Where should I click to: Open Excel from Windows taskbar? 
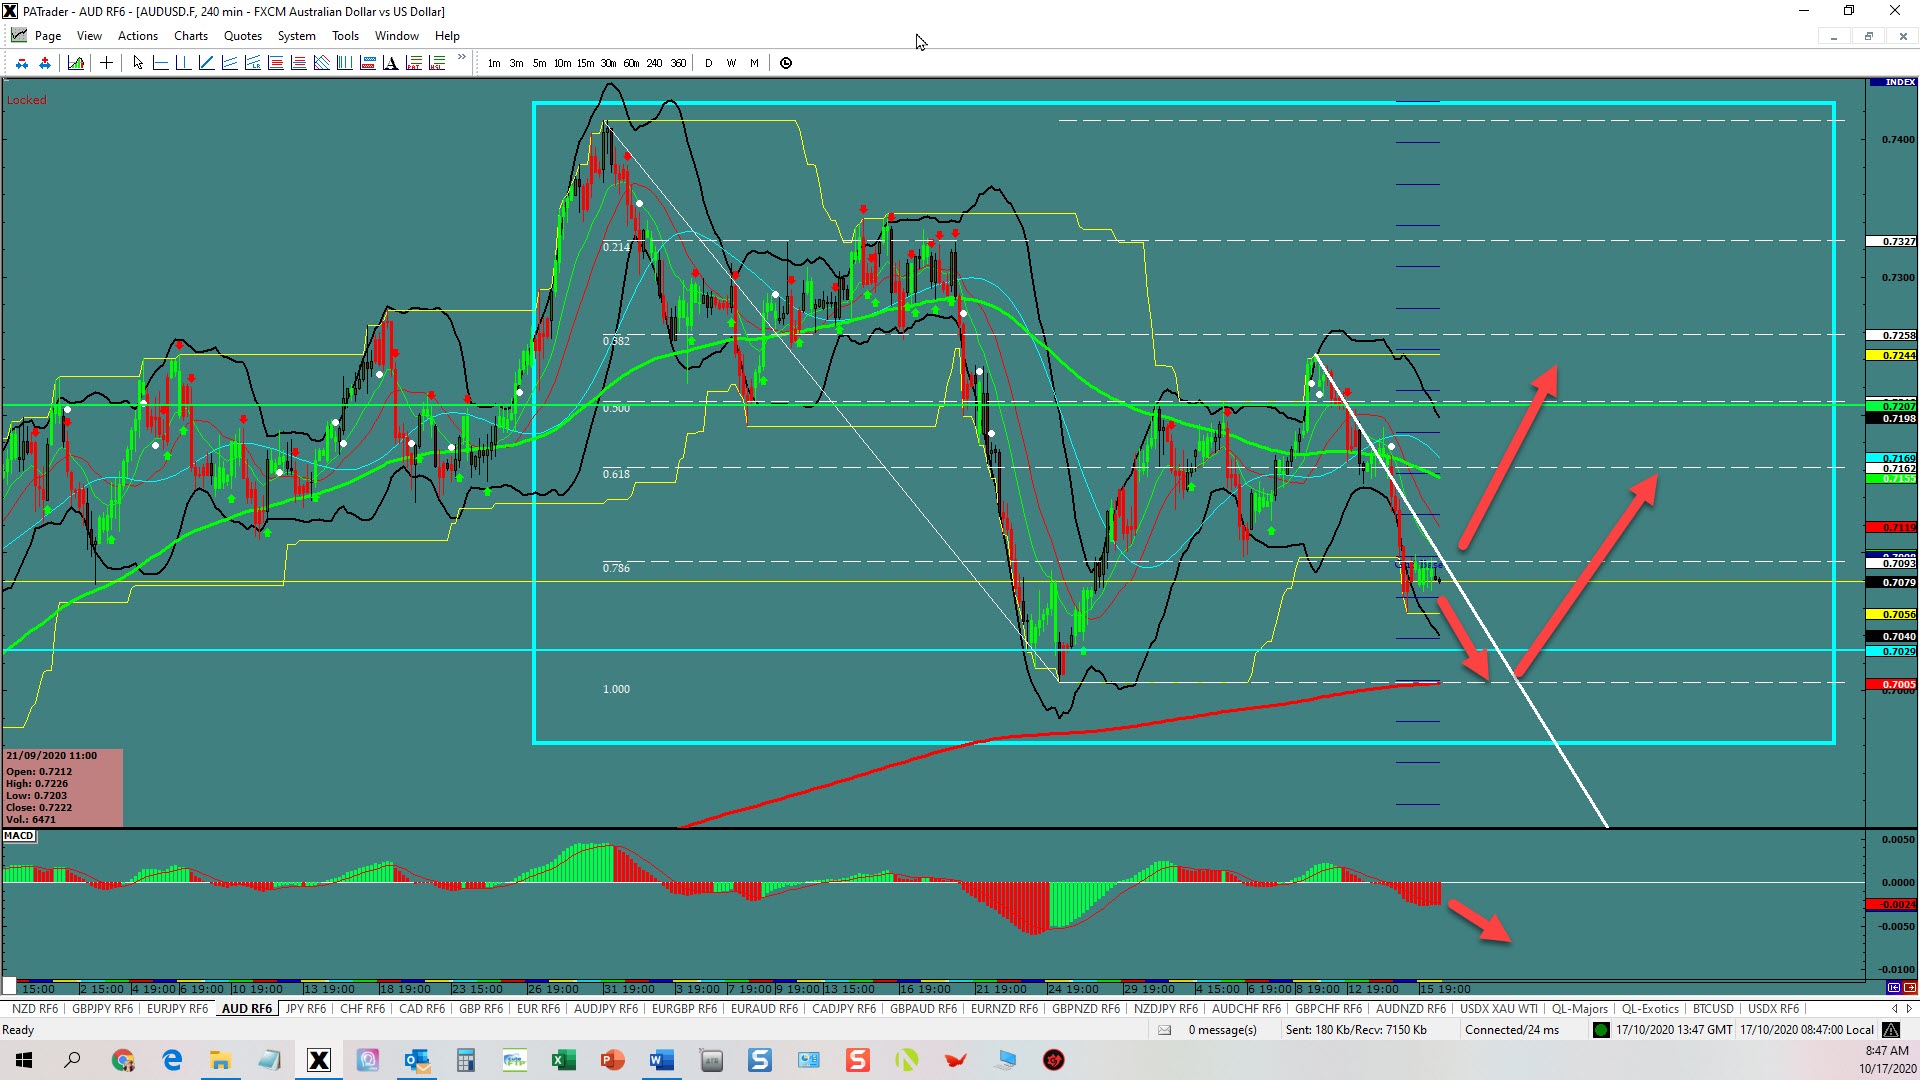(563, 1060)
